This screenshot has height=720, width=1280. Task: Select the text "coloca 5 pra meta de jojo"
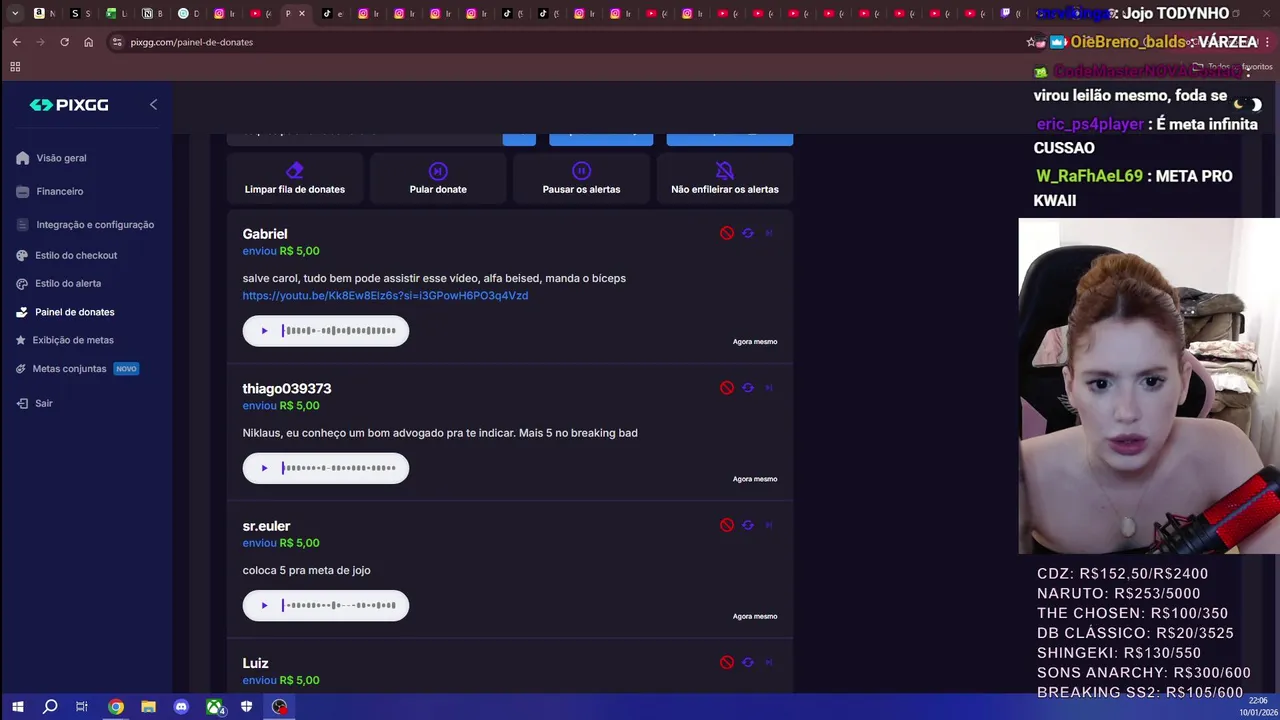[x=306, y=570]
